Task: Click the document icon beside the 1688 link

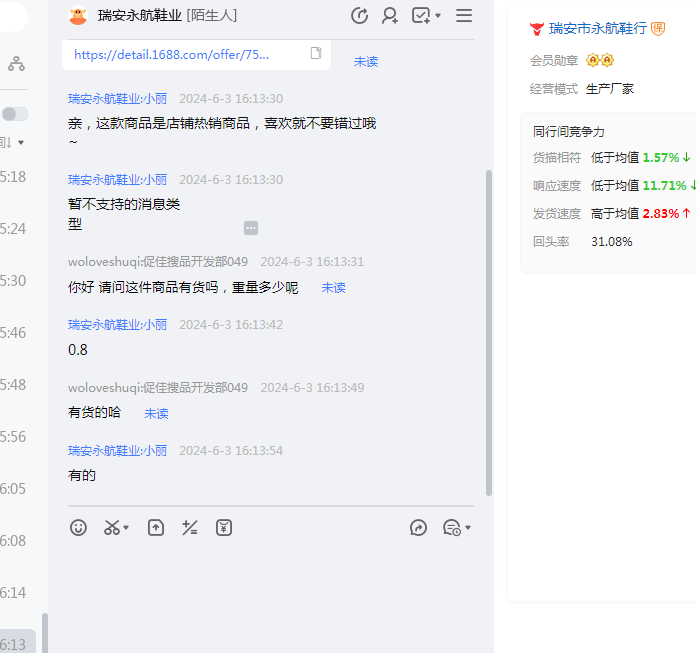Action: (x=316, y=54)
